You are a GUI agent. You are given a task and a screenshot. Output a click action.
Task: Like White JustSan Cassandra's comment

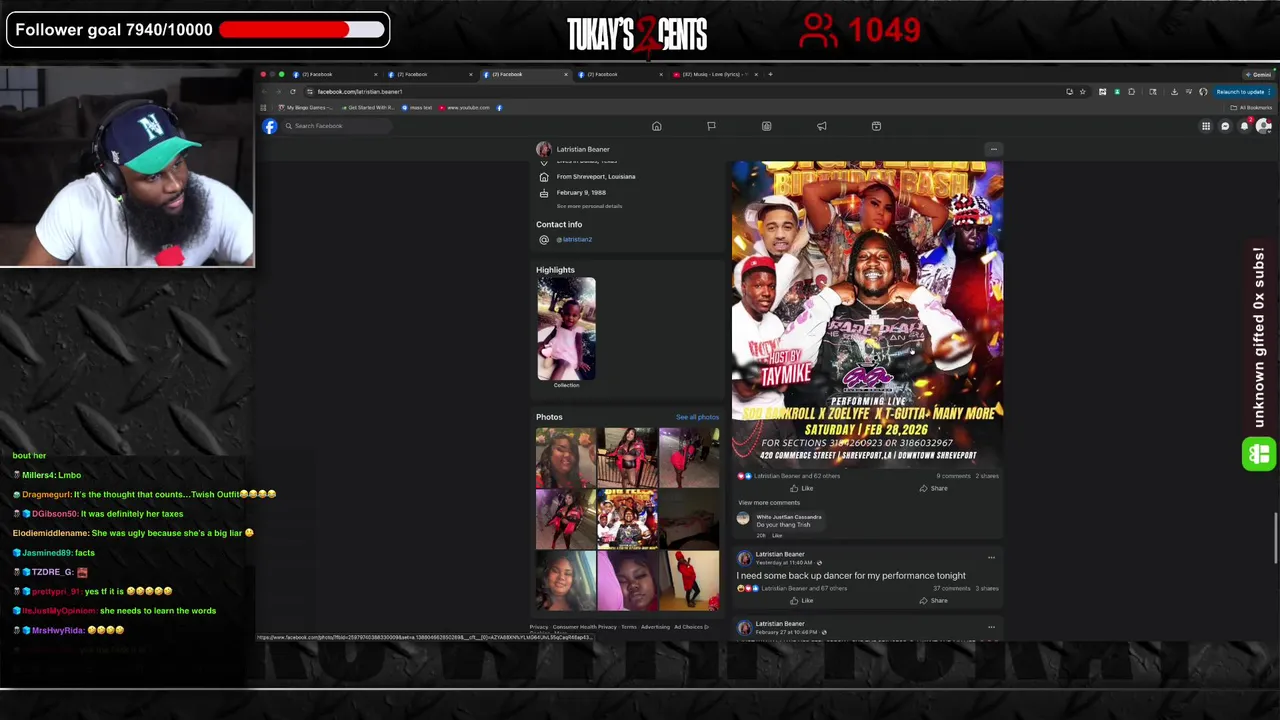click(x=777, y=535)
